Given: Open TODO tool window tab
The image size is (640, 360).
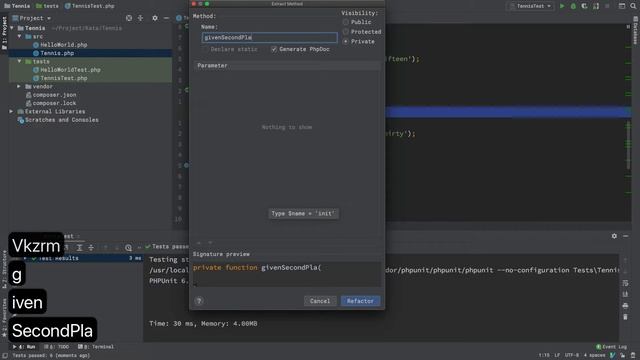Looking at the screenshot, I should (56, 347).
